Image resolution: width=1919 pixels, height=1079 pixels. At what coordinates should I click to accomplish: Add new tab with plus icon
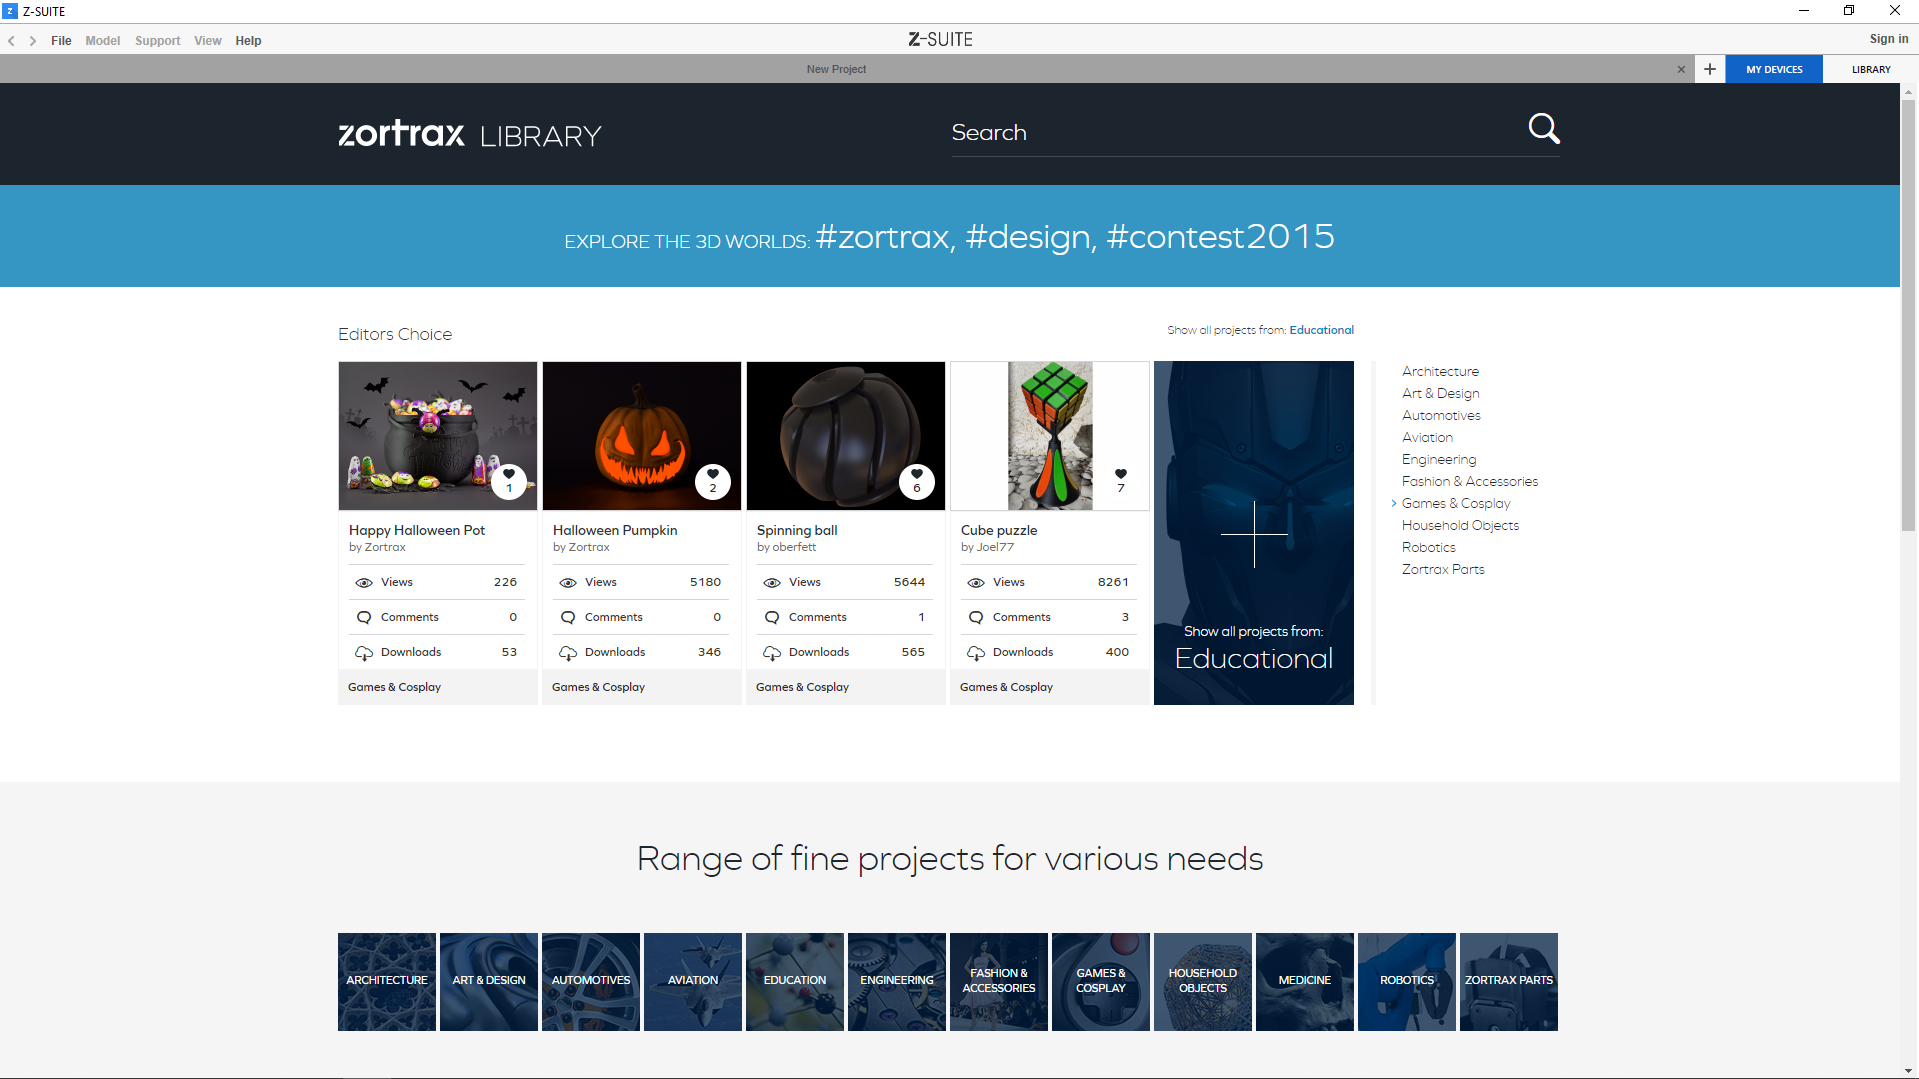[x=1710, y=69]
